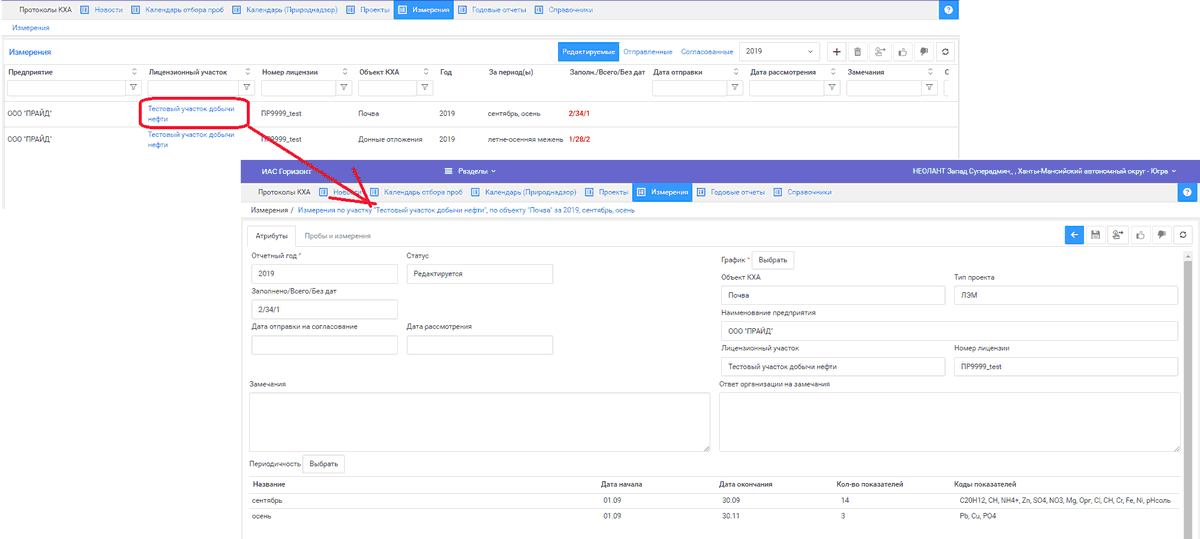Click the thumbs-up approve icon in the detail form
The height and width of the screenshot is (539, 1200).
coord(1140,234)
